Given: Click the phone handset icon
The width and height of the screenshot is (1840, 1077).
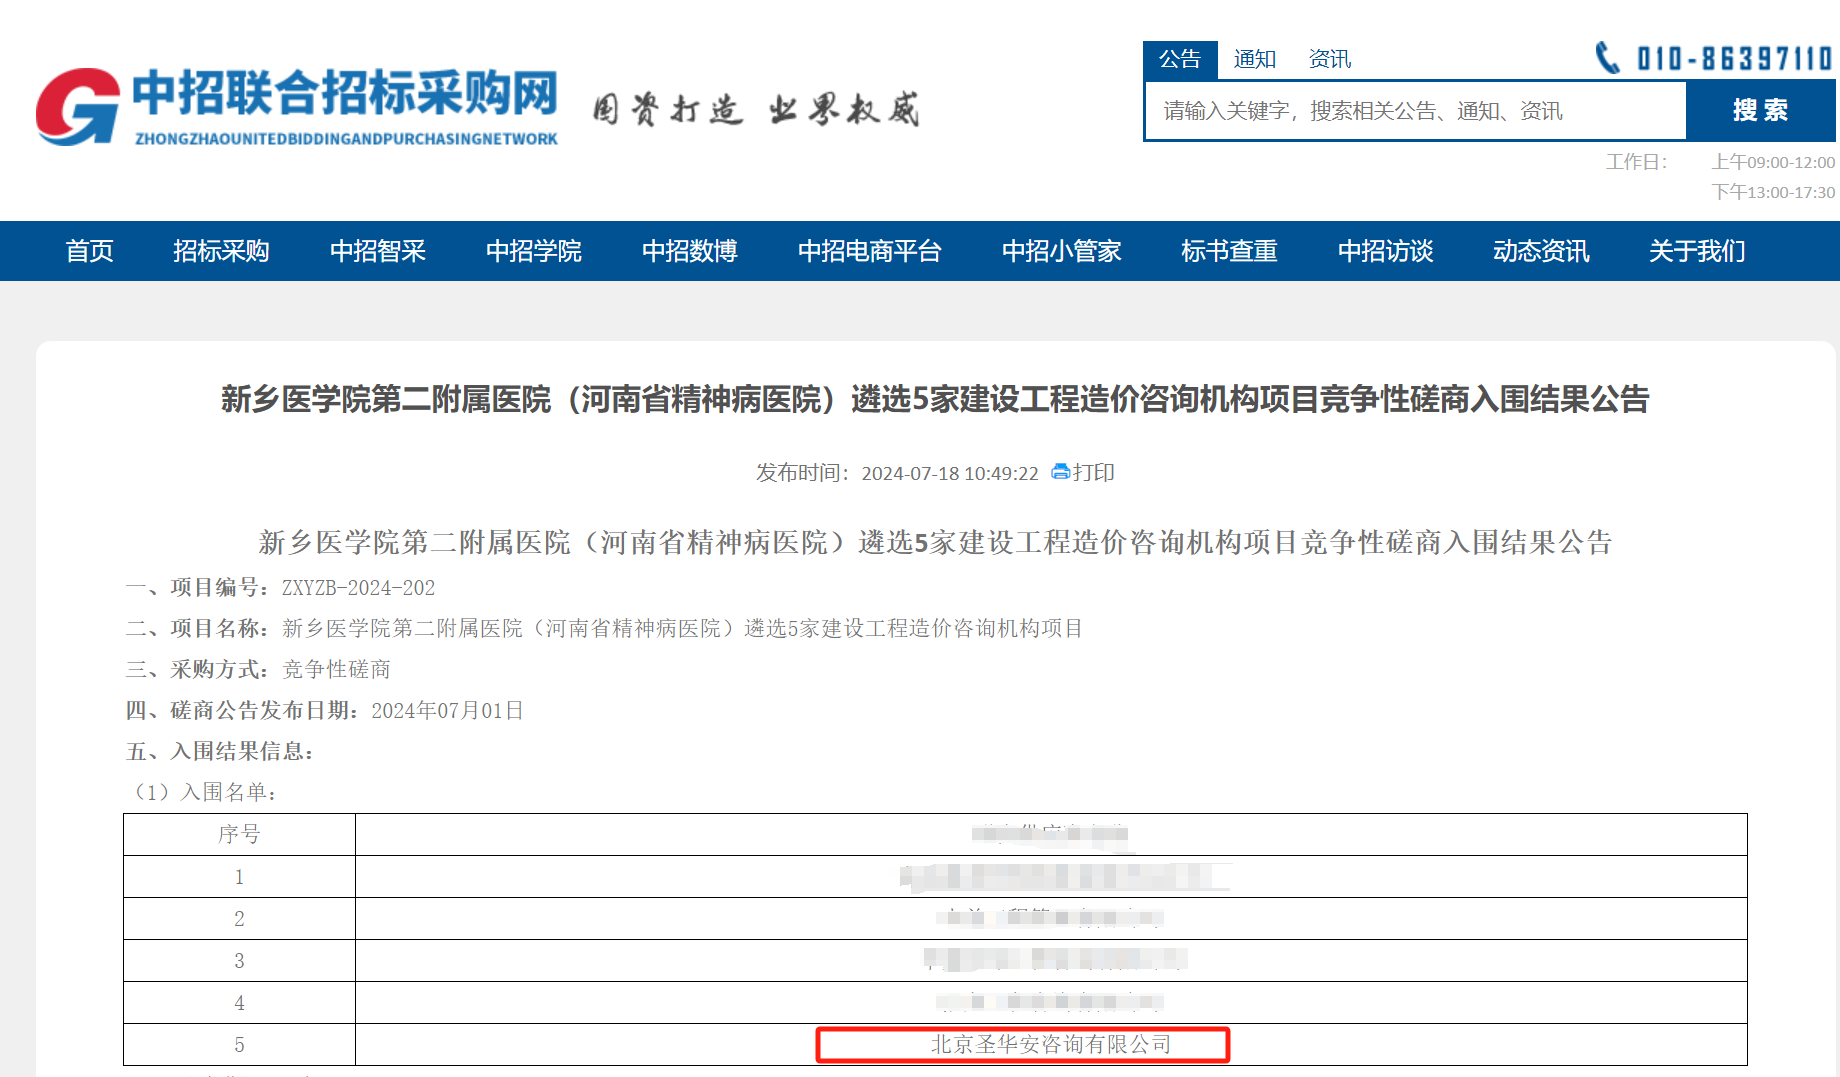Looking at the screenshot, I should (1607, 58).
